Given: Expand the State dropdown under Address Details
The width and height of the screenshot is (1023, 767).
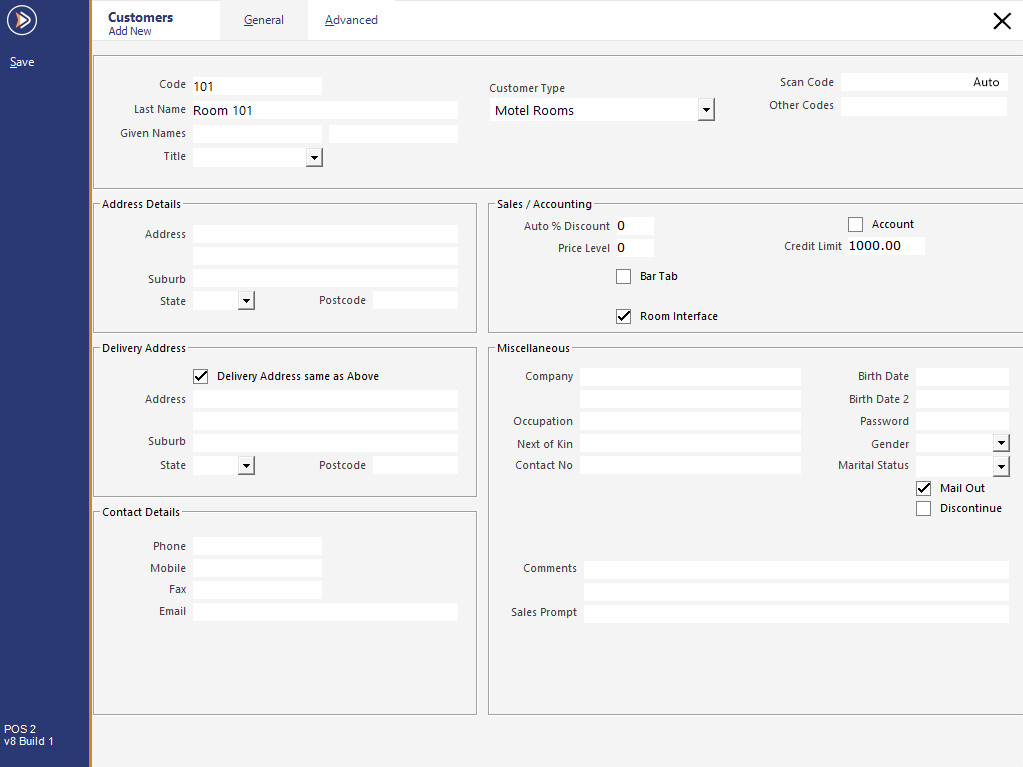Looking at the screenshot, I should (245, 300).
